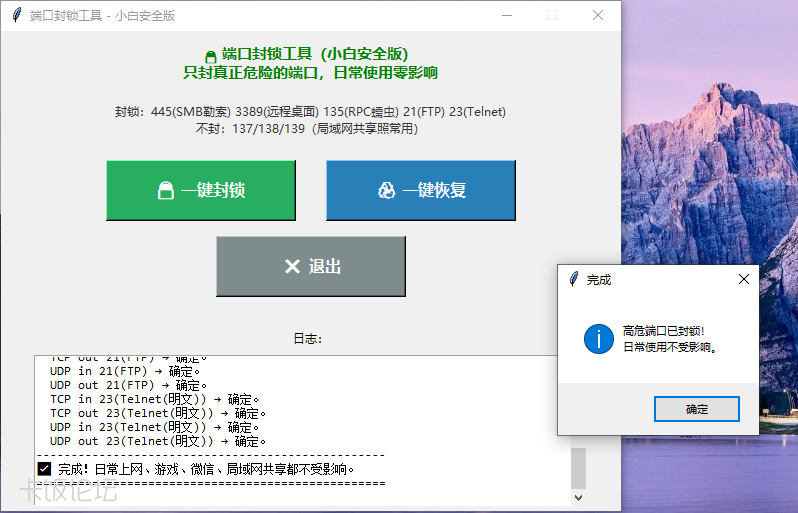Click the feather icon in 完成 dialog title
Image resolution: width=798 pixels, height=513 pixels.
coord(574,279)
